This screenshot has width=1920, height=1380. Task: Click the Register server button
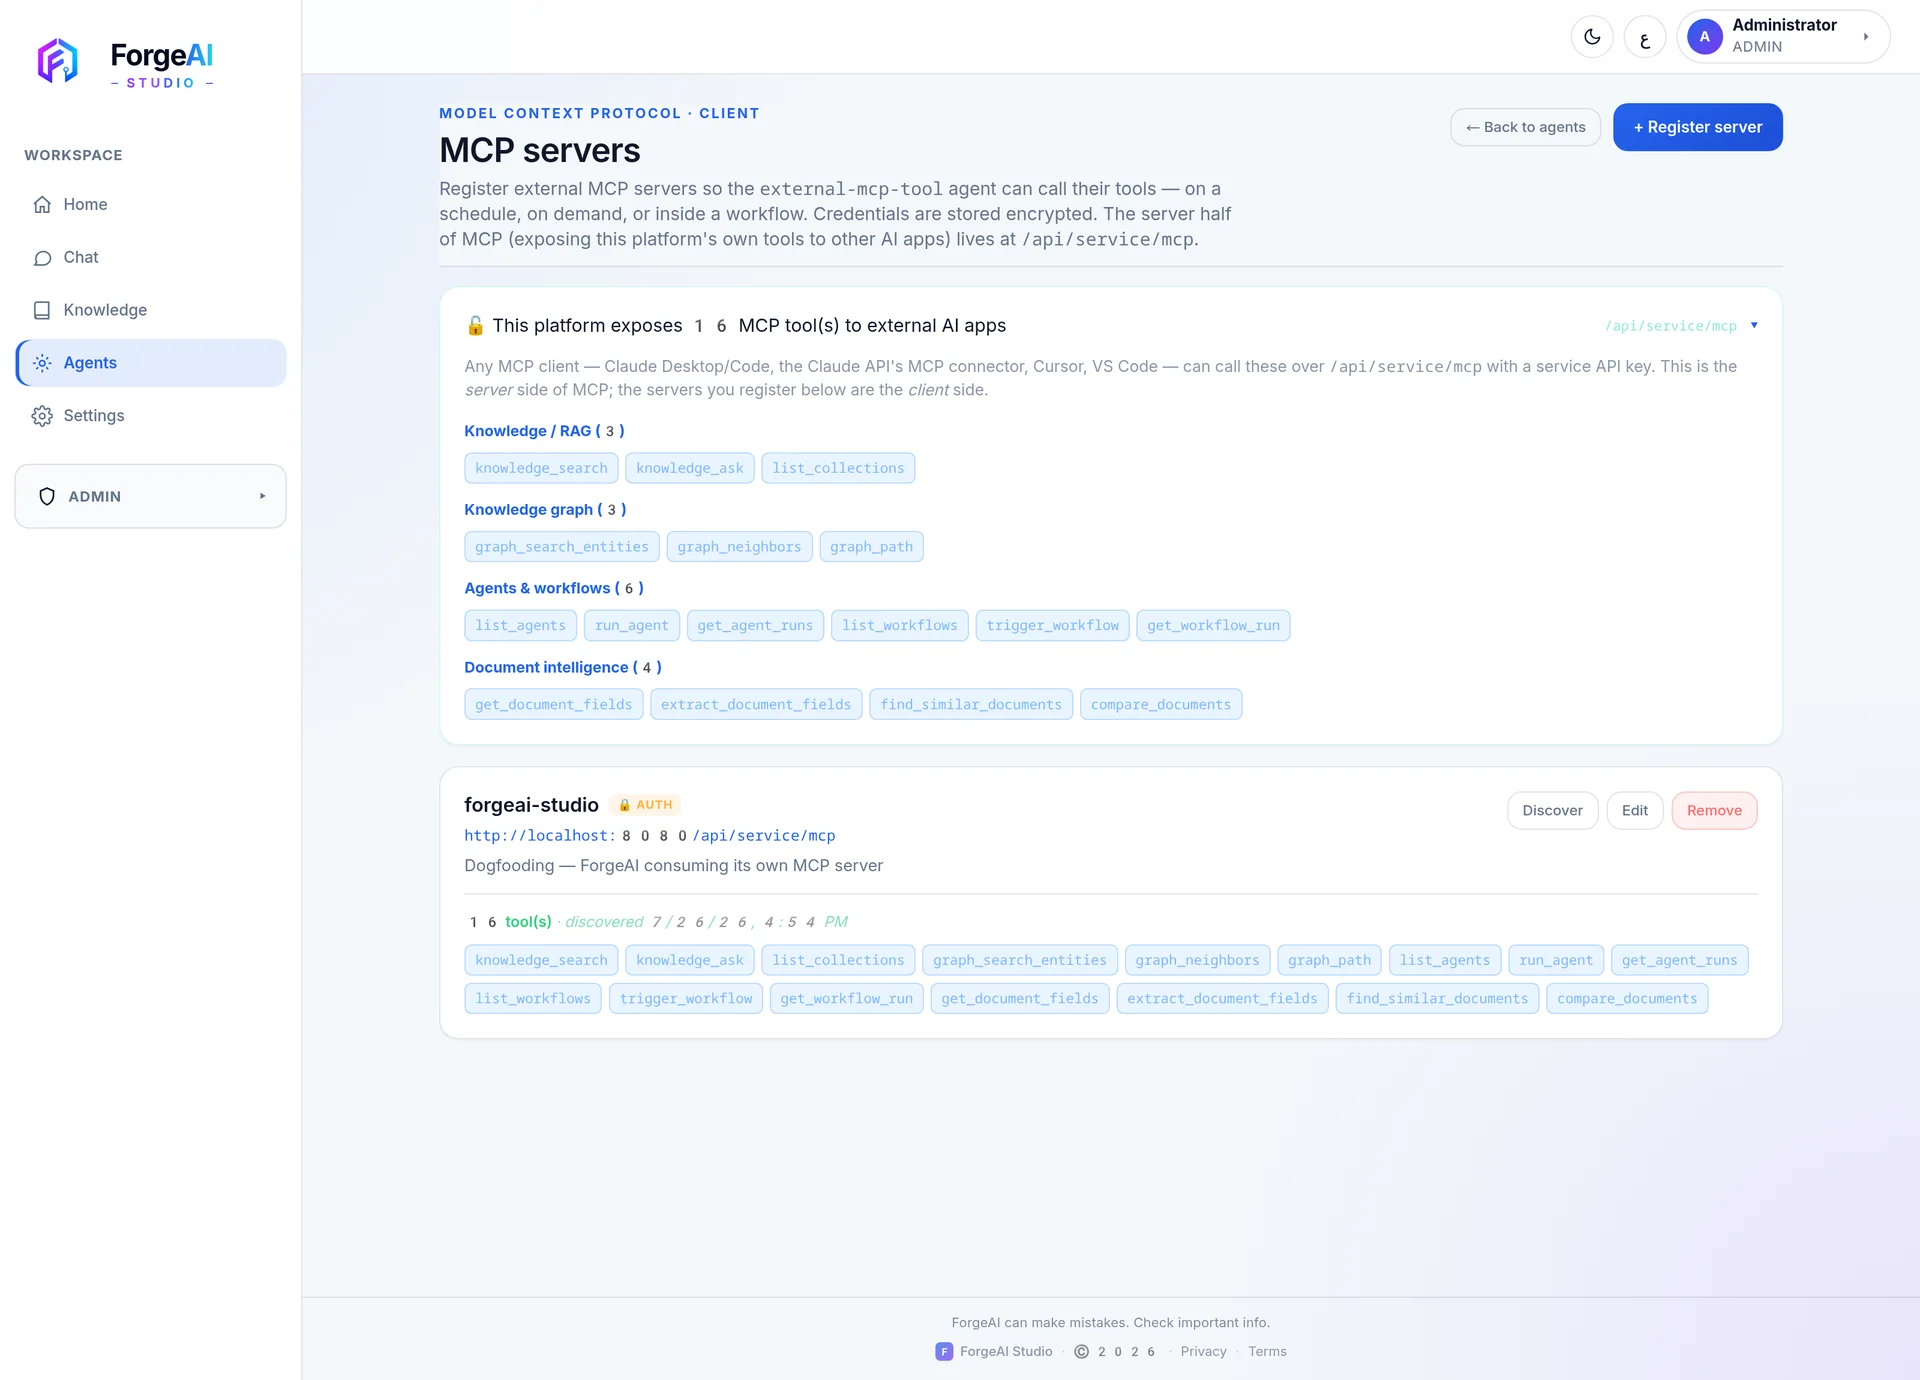click(1698, 127)
